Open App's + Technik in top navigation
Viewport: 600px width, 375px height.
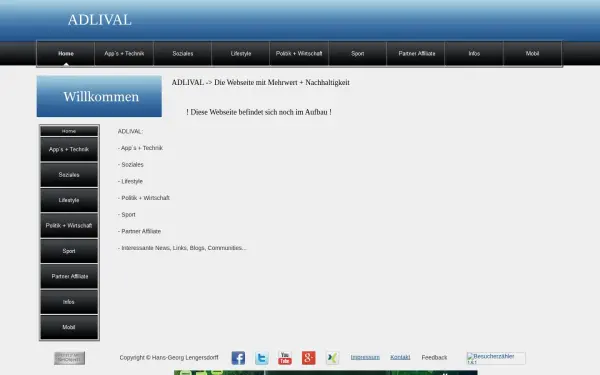pyautogui.click(x=124, y=54)
